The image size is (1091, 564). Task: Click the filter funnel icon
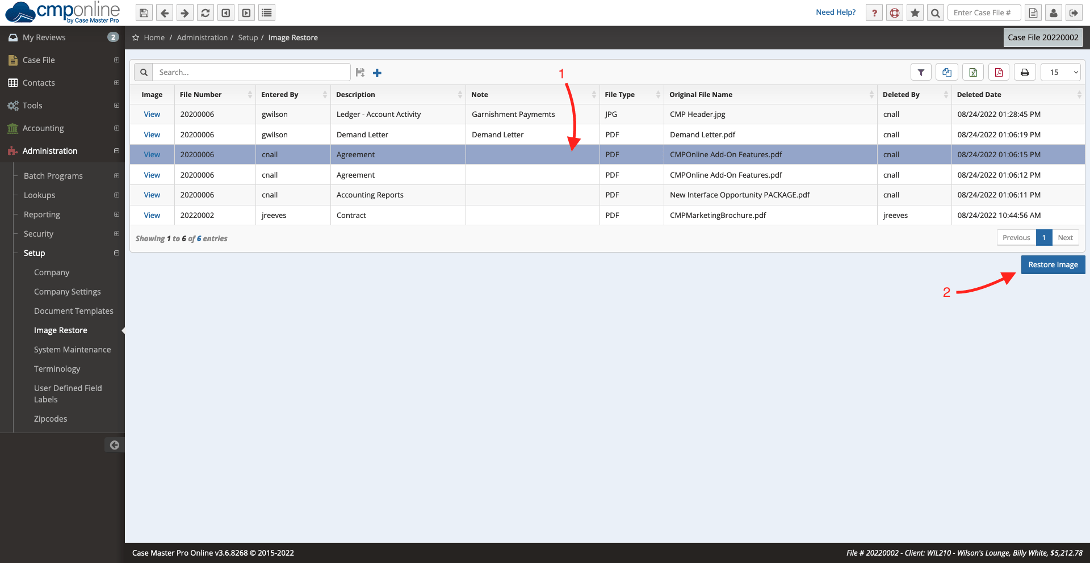(x=920, y=72)
